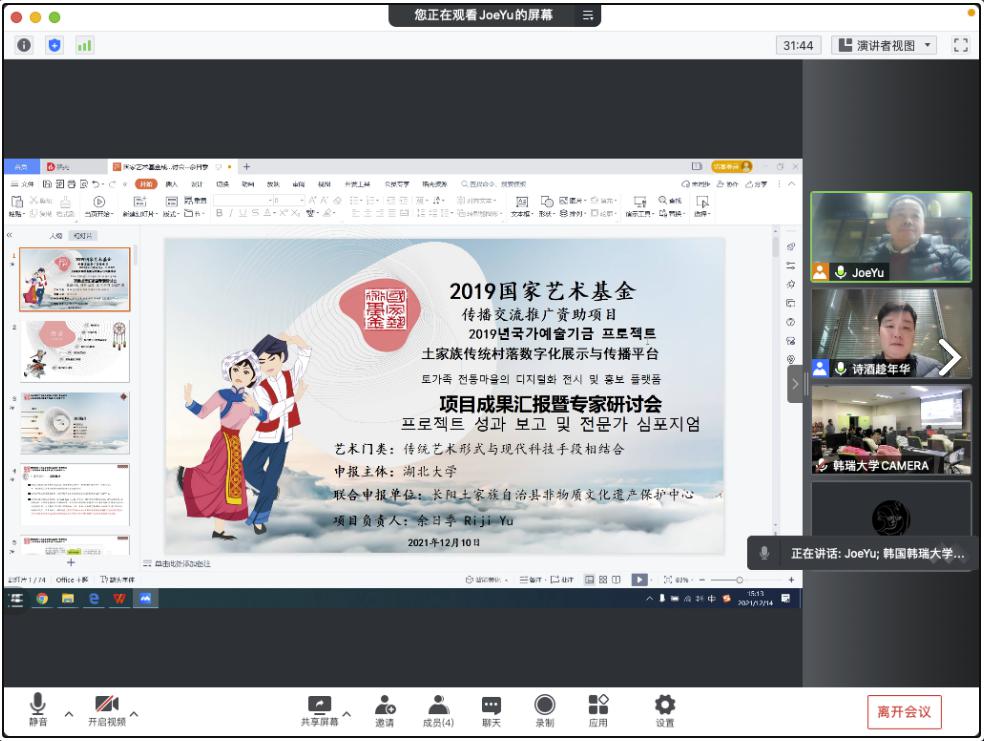Open the Chat (聊天) panel
This screenshot has height=741, width=984.
tap(491, 711)
